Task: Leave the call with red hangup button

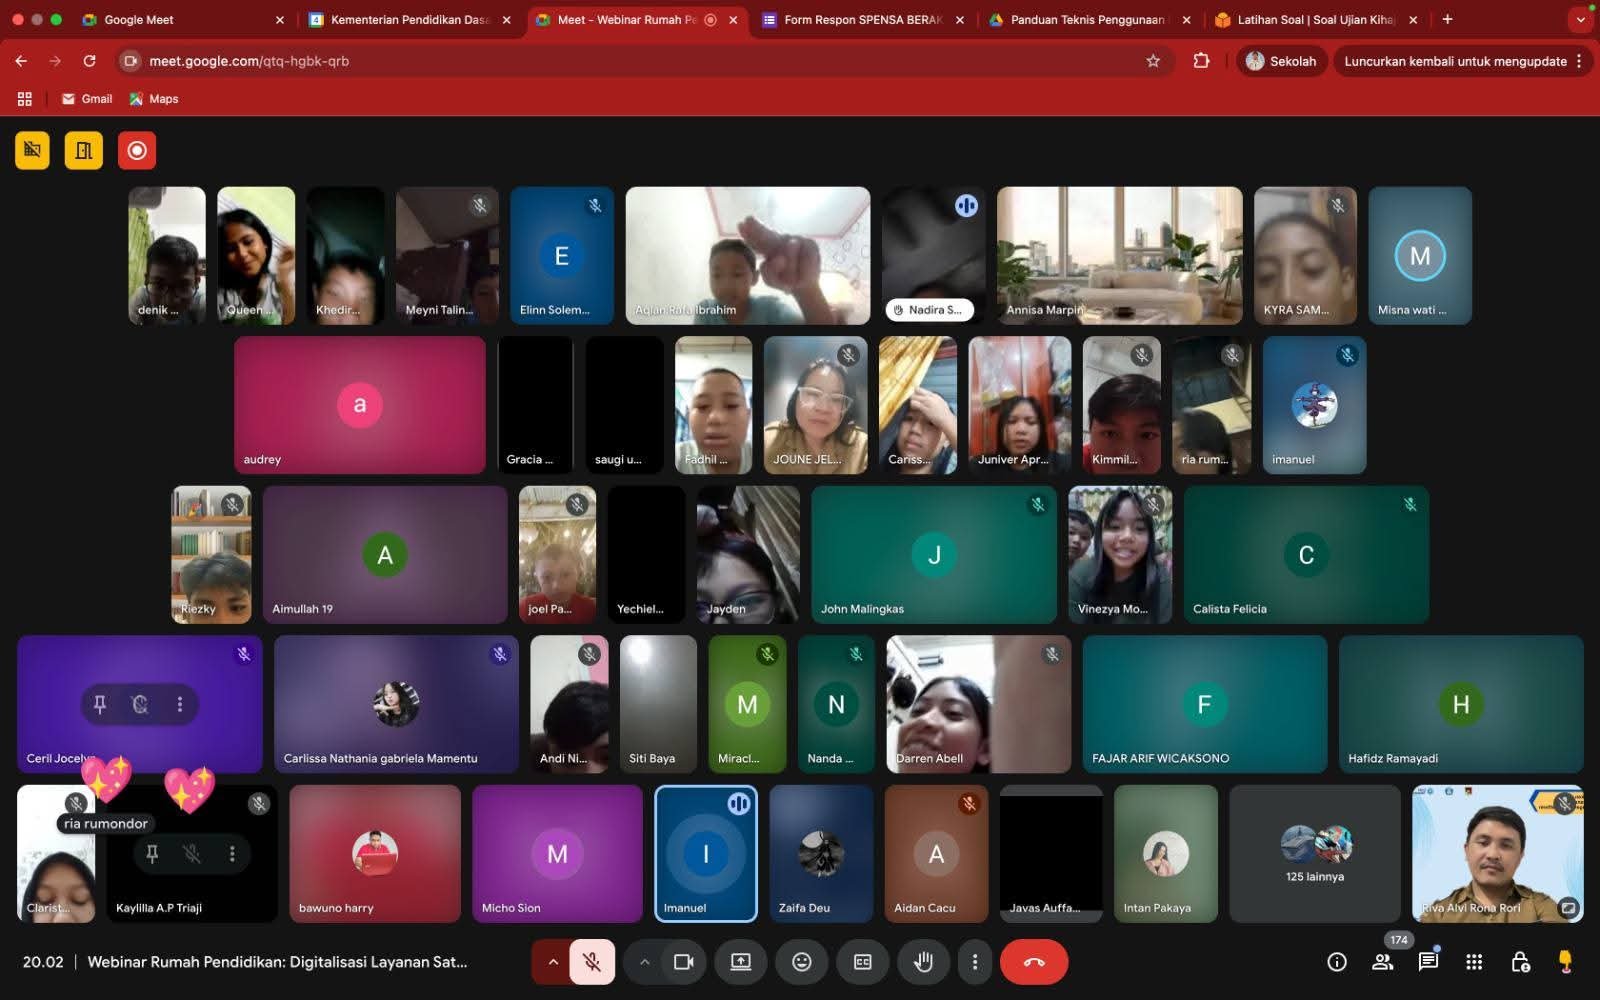Action: coord(1034,962)
